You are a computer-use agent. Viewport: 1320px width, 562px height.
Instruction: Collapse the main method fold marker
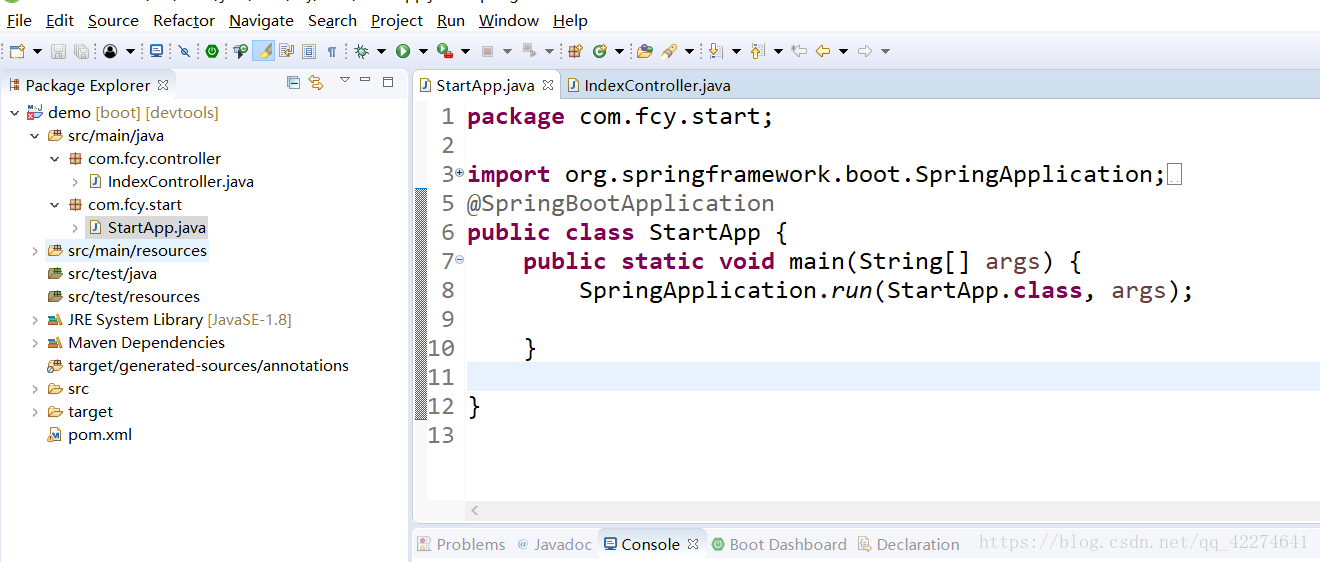pos(460,260)
